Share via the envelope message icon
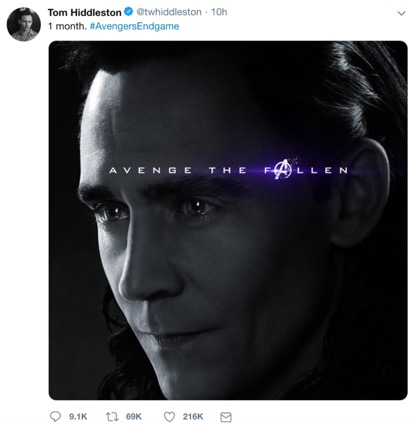415x424 pixels. tap(226, 417)
